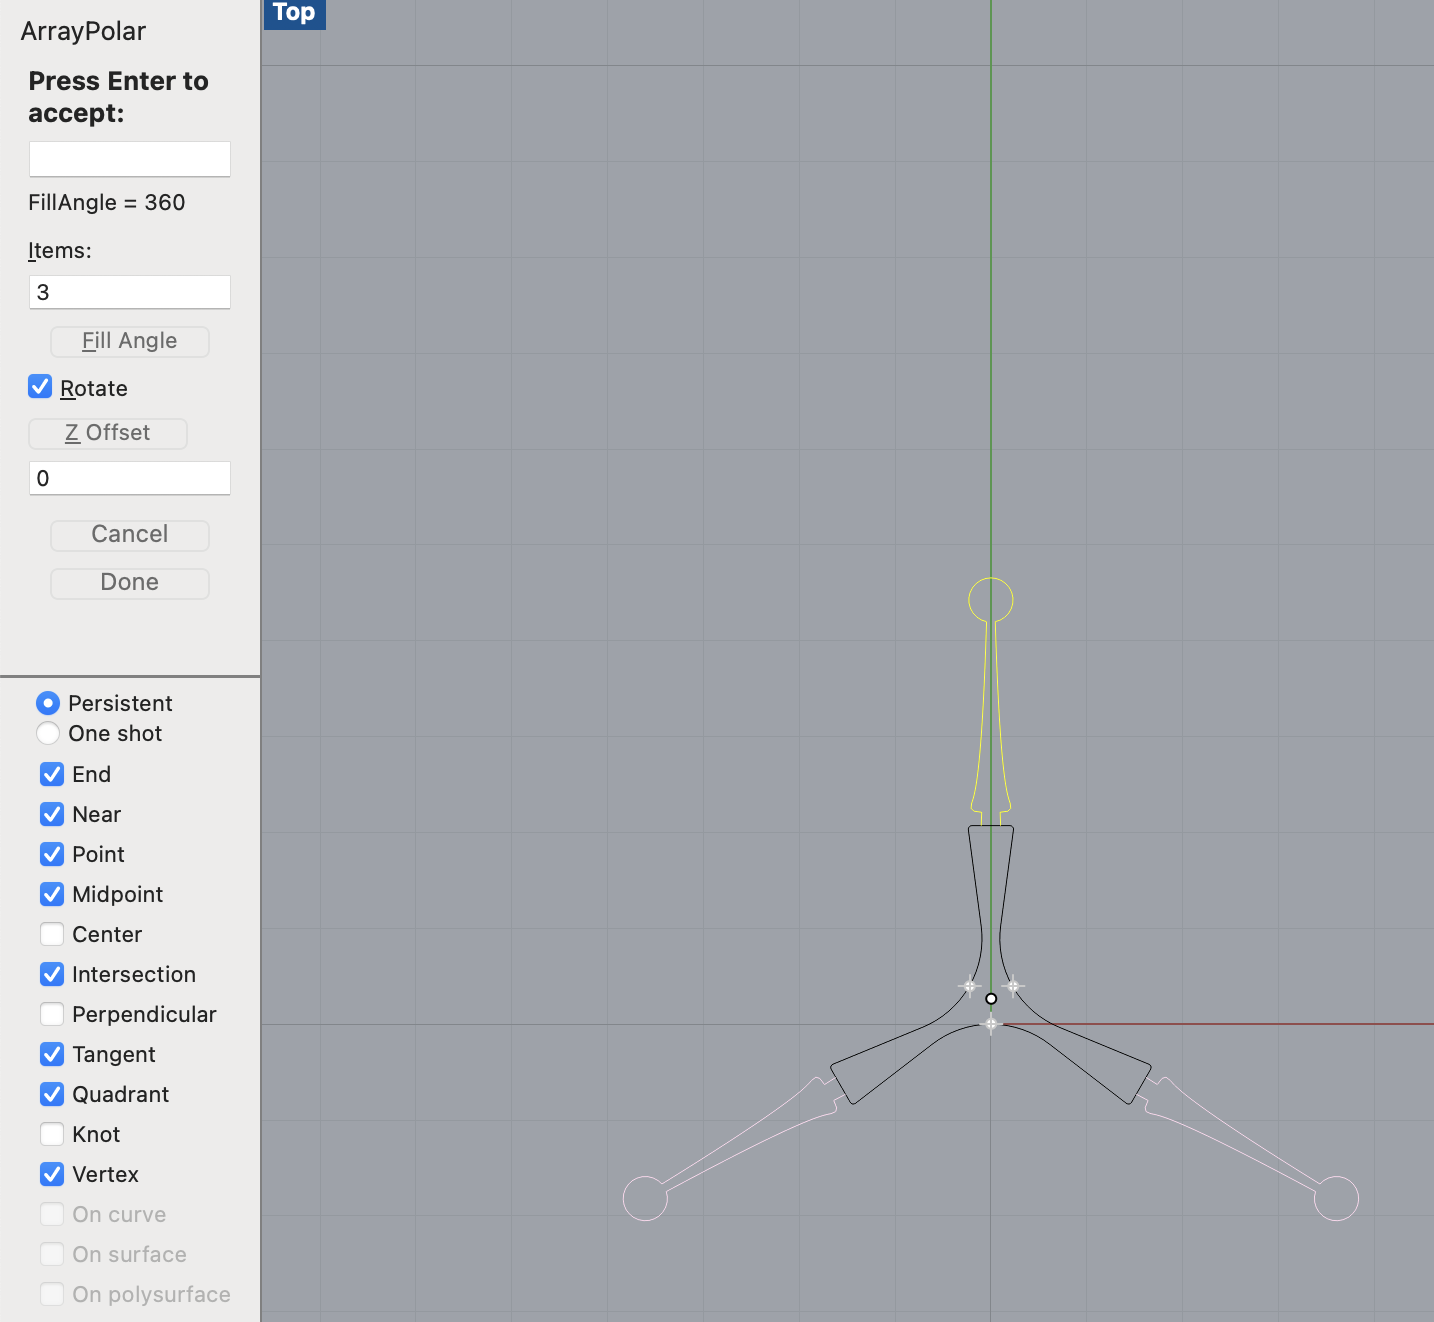1434x1322 pixels.
Task: Disable the End object snap
Action: [52, 774]
